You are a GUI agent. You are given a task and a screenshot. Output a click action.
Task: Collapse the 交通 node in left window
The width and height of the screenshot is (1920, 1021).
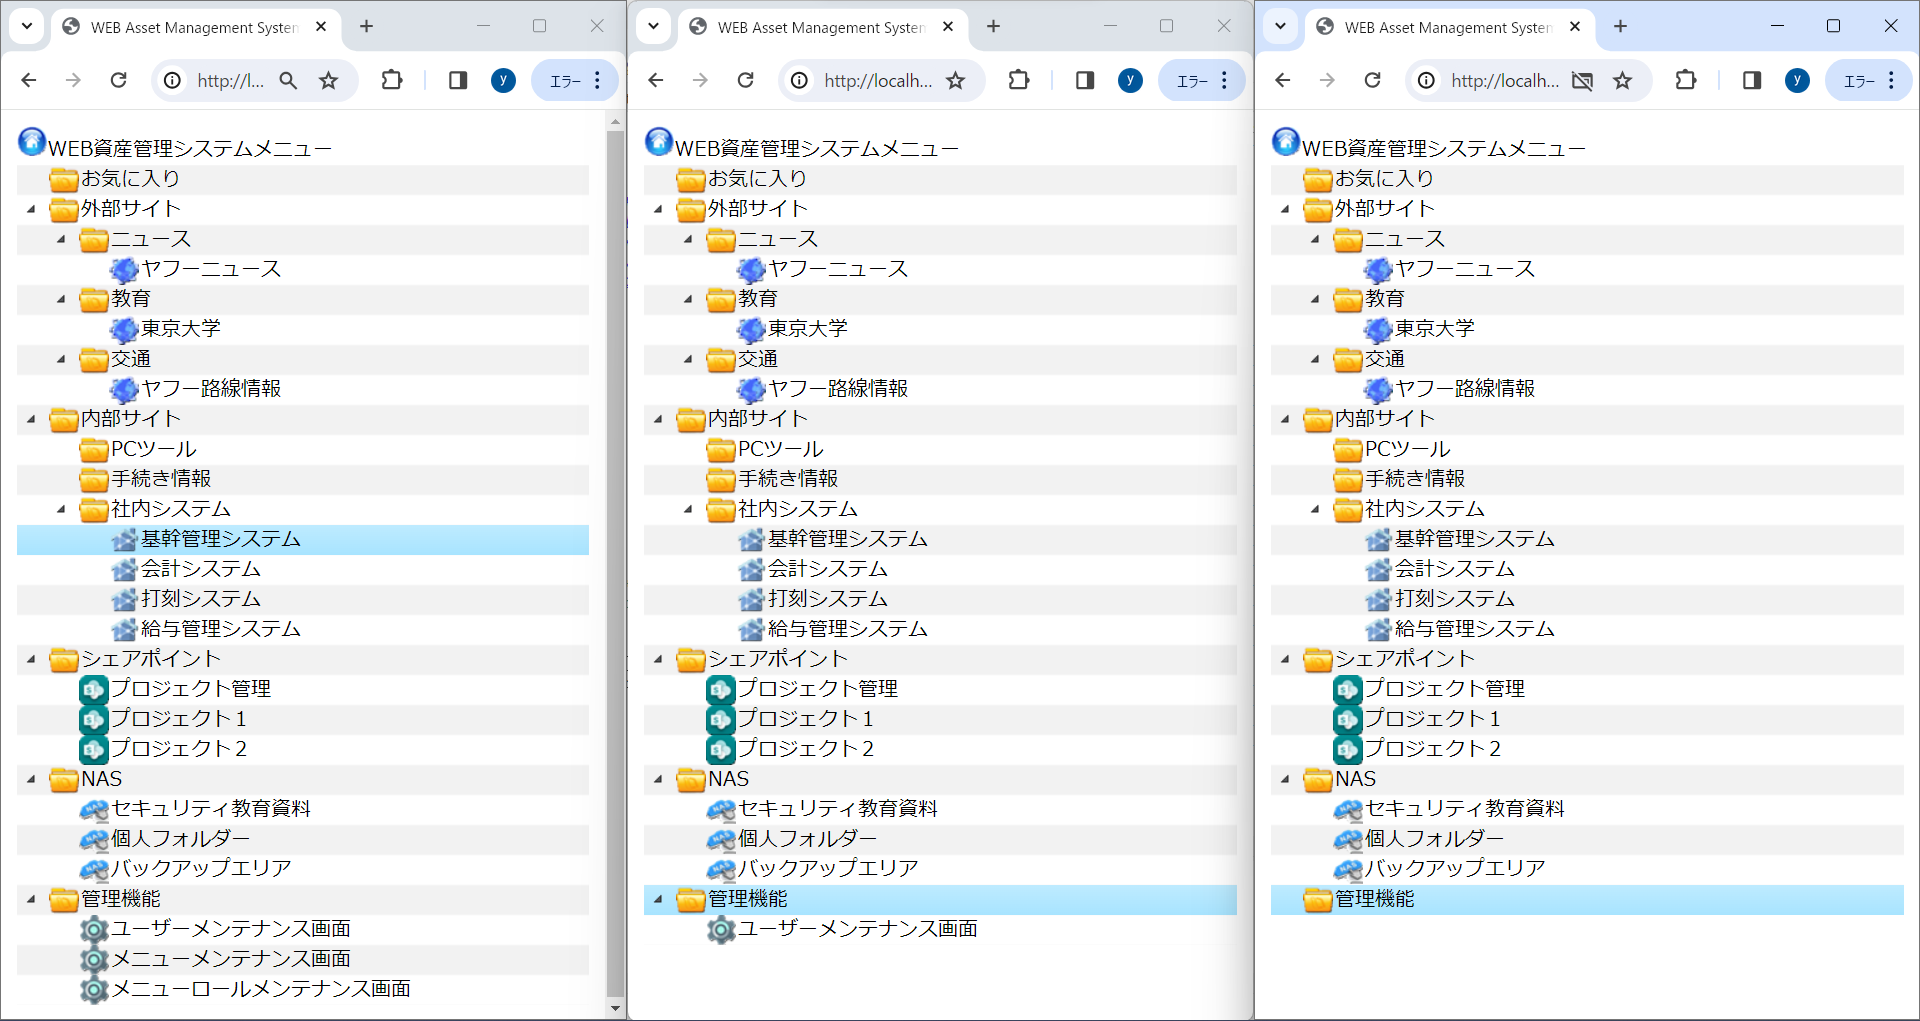coord(61,360)
